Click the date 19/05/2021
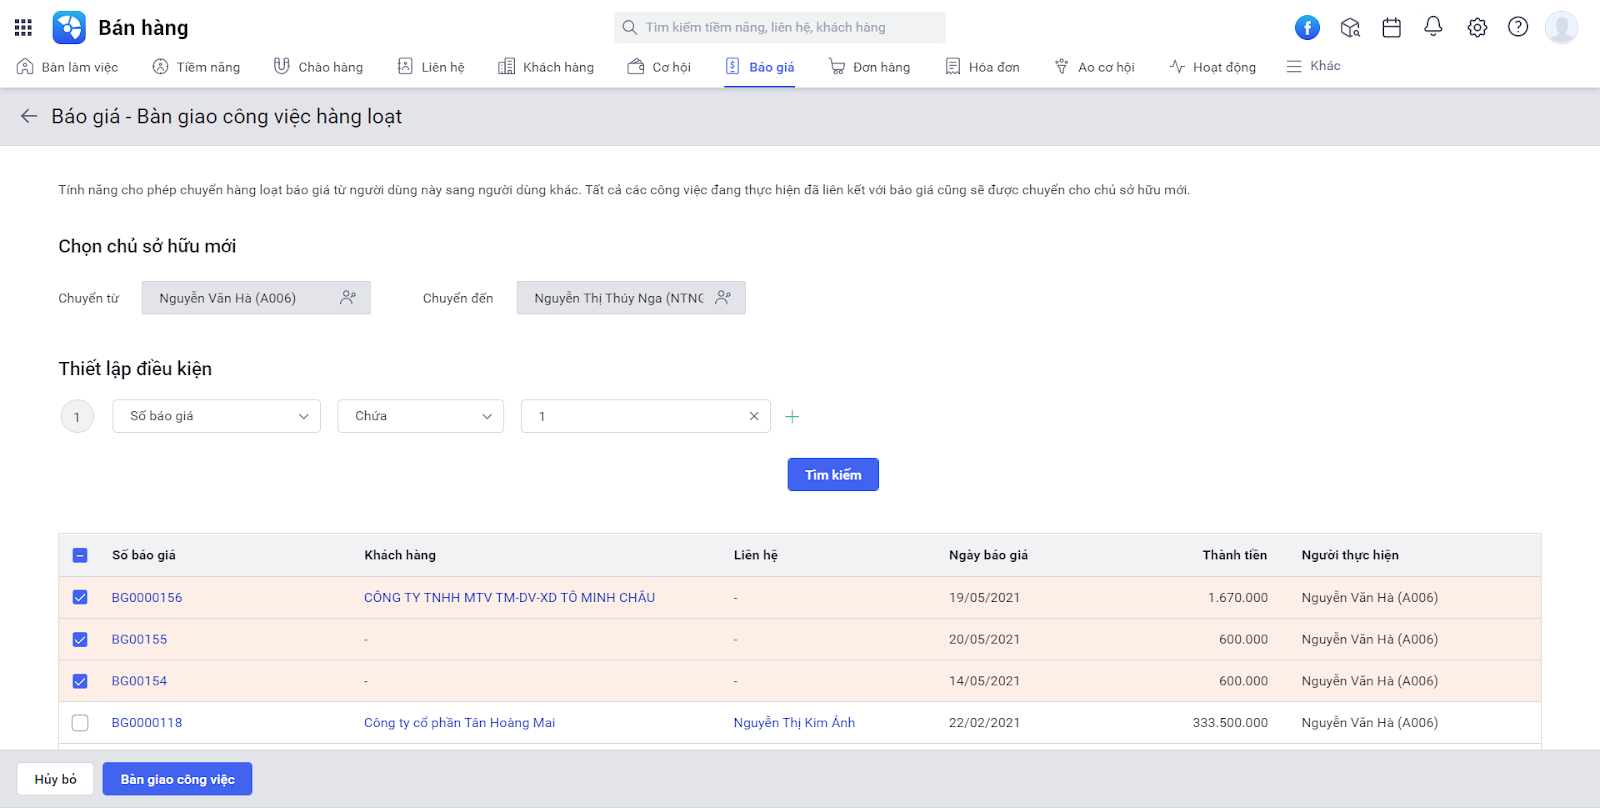This screenshot has height=808, width=1600. (x=984, y=598)
